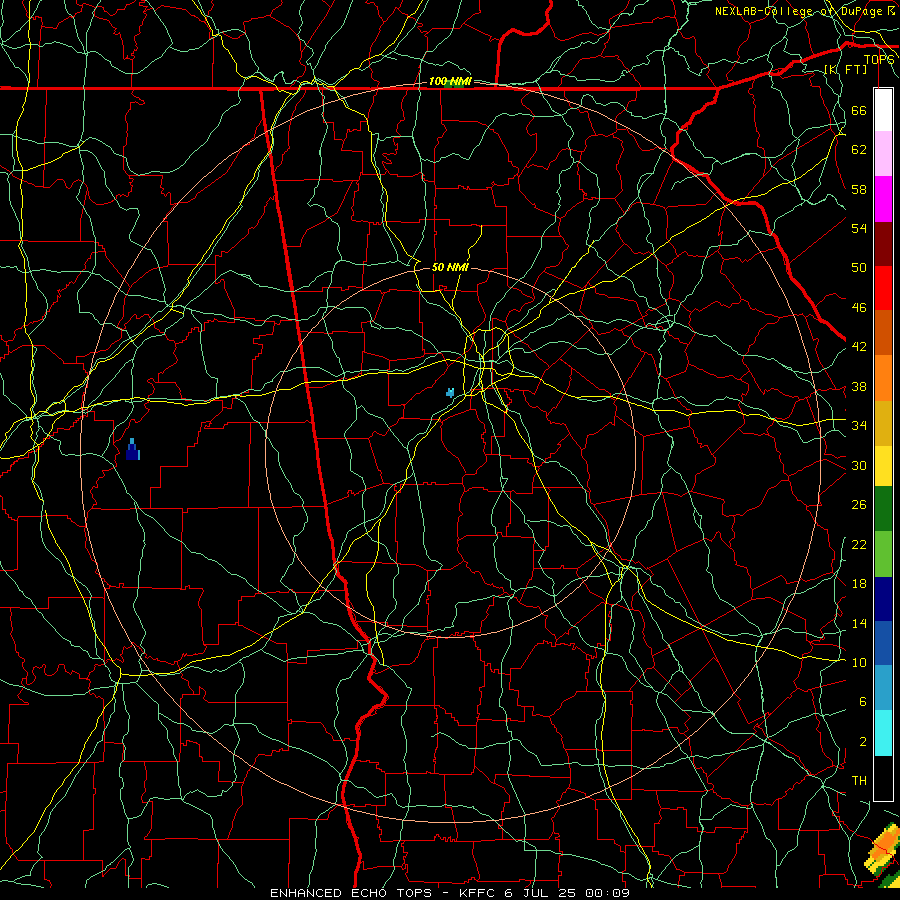Click the 42 legend value
Screen dimensions: 900x900
pos(859,347)
